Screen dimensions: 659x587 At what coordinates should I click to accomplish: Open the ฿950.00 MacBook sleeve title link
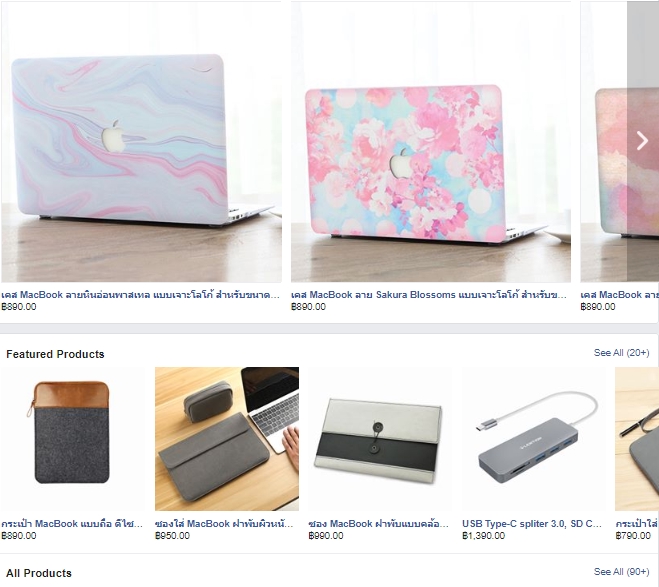[224, 524]
